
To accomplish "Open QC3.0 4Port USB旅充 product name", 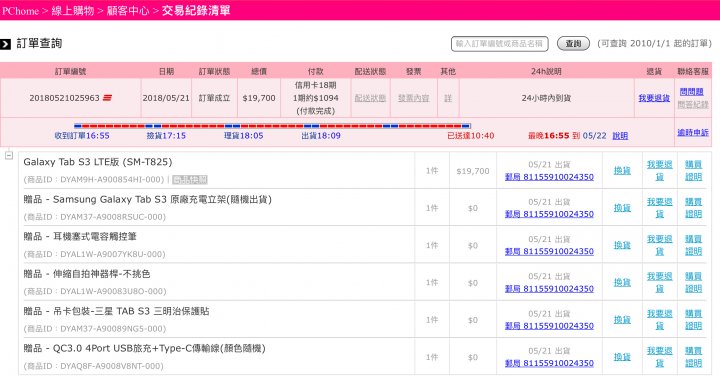I will pos(144,349).
